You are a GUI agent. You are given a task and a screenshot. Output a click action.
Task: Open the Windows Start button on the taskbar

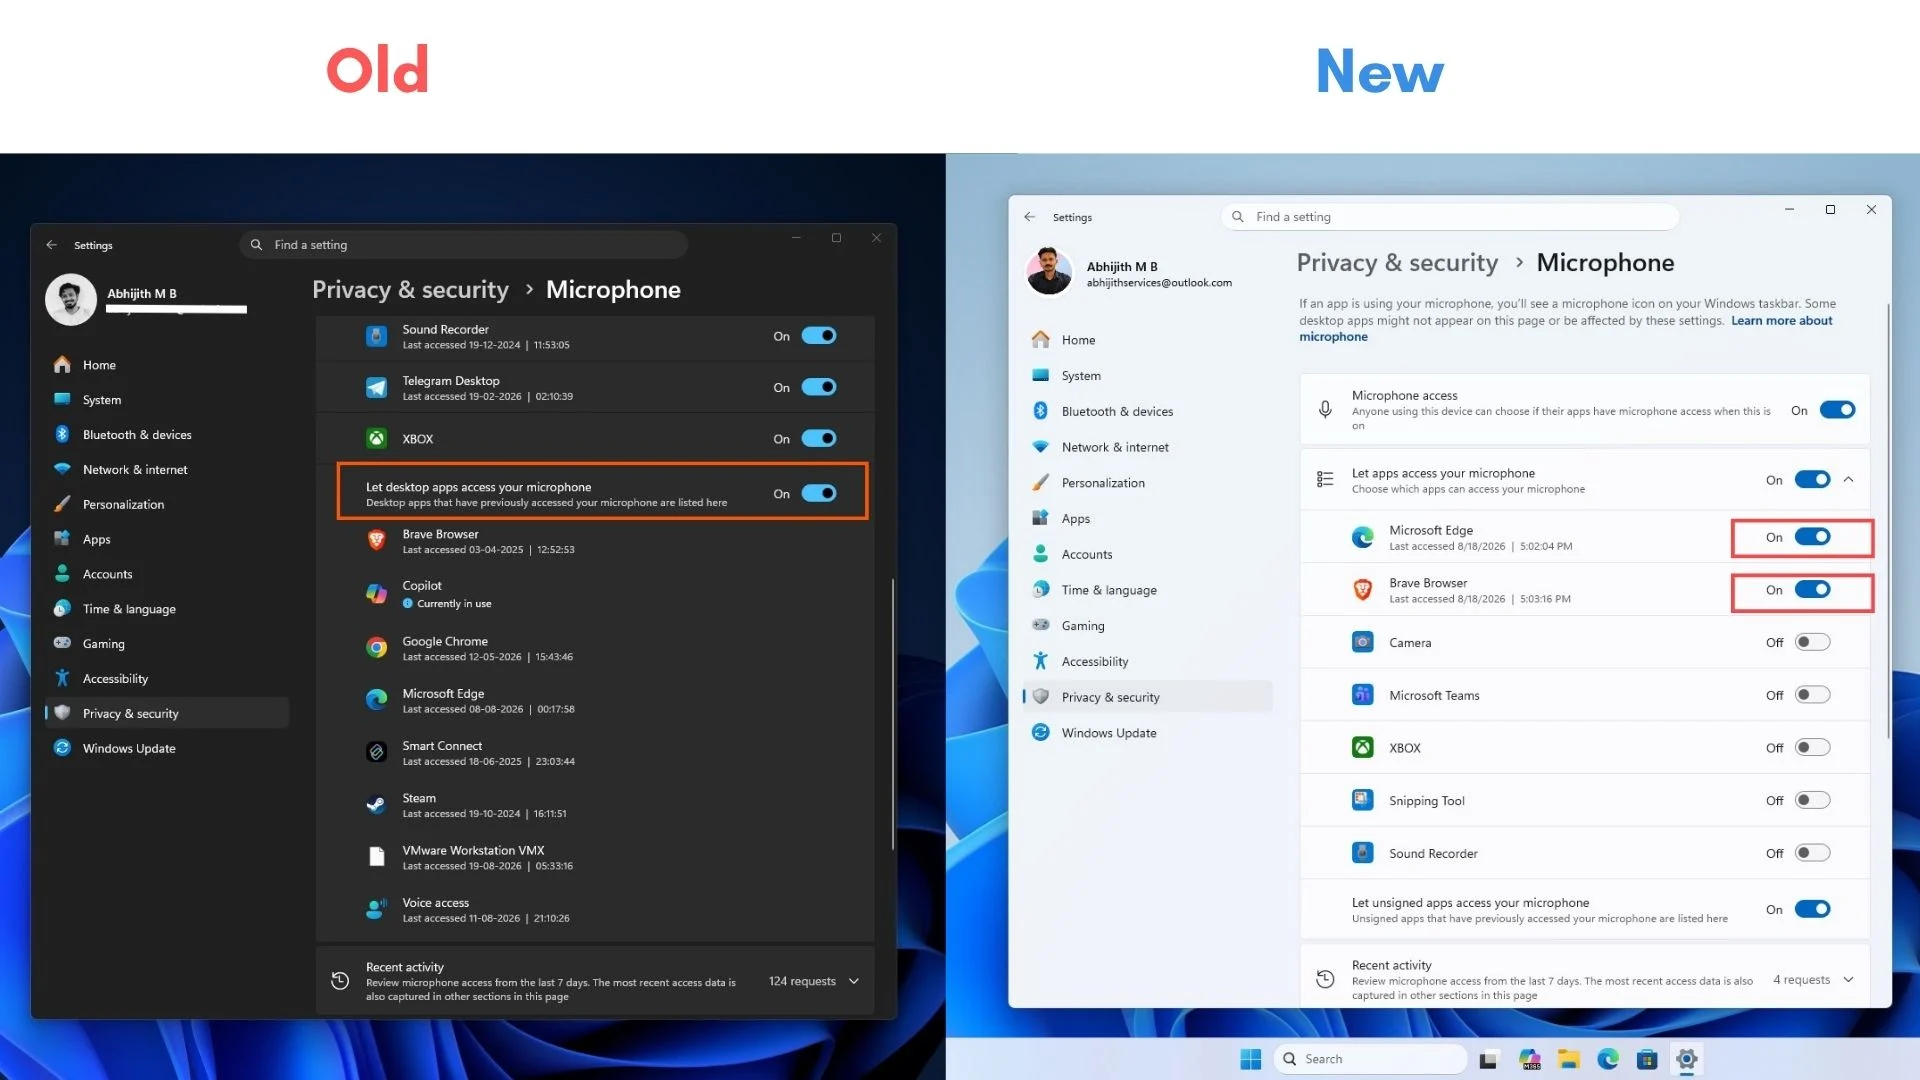click(1250, 1059)
